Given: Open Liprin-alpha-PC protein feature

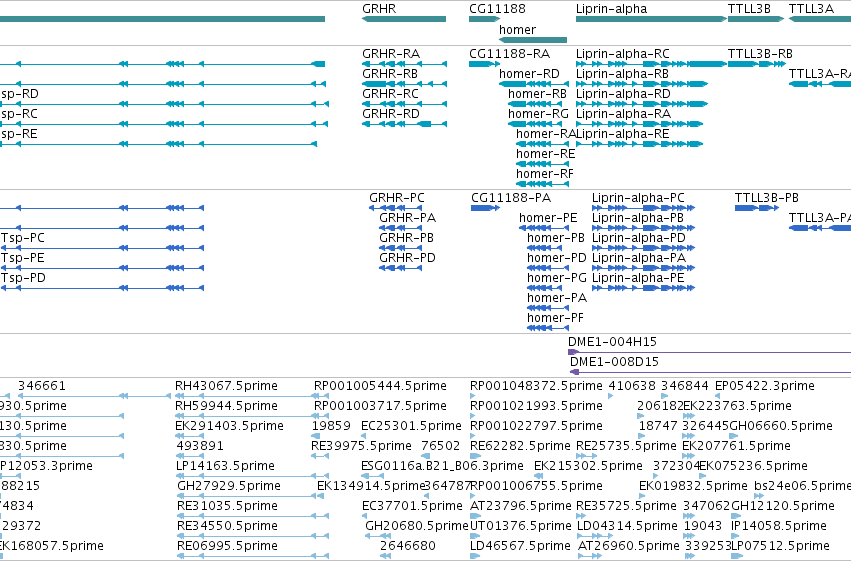Looking at the screenshot, I should (644, 208).
